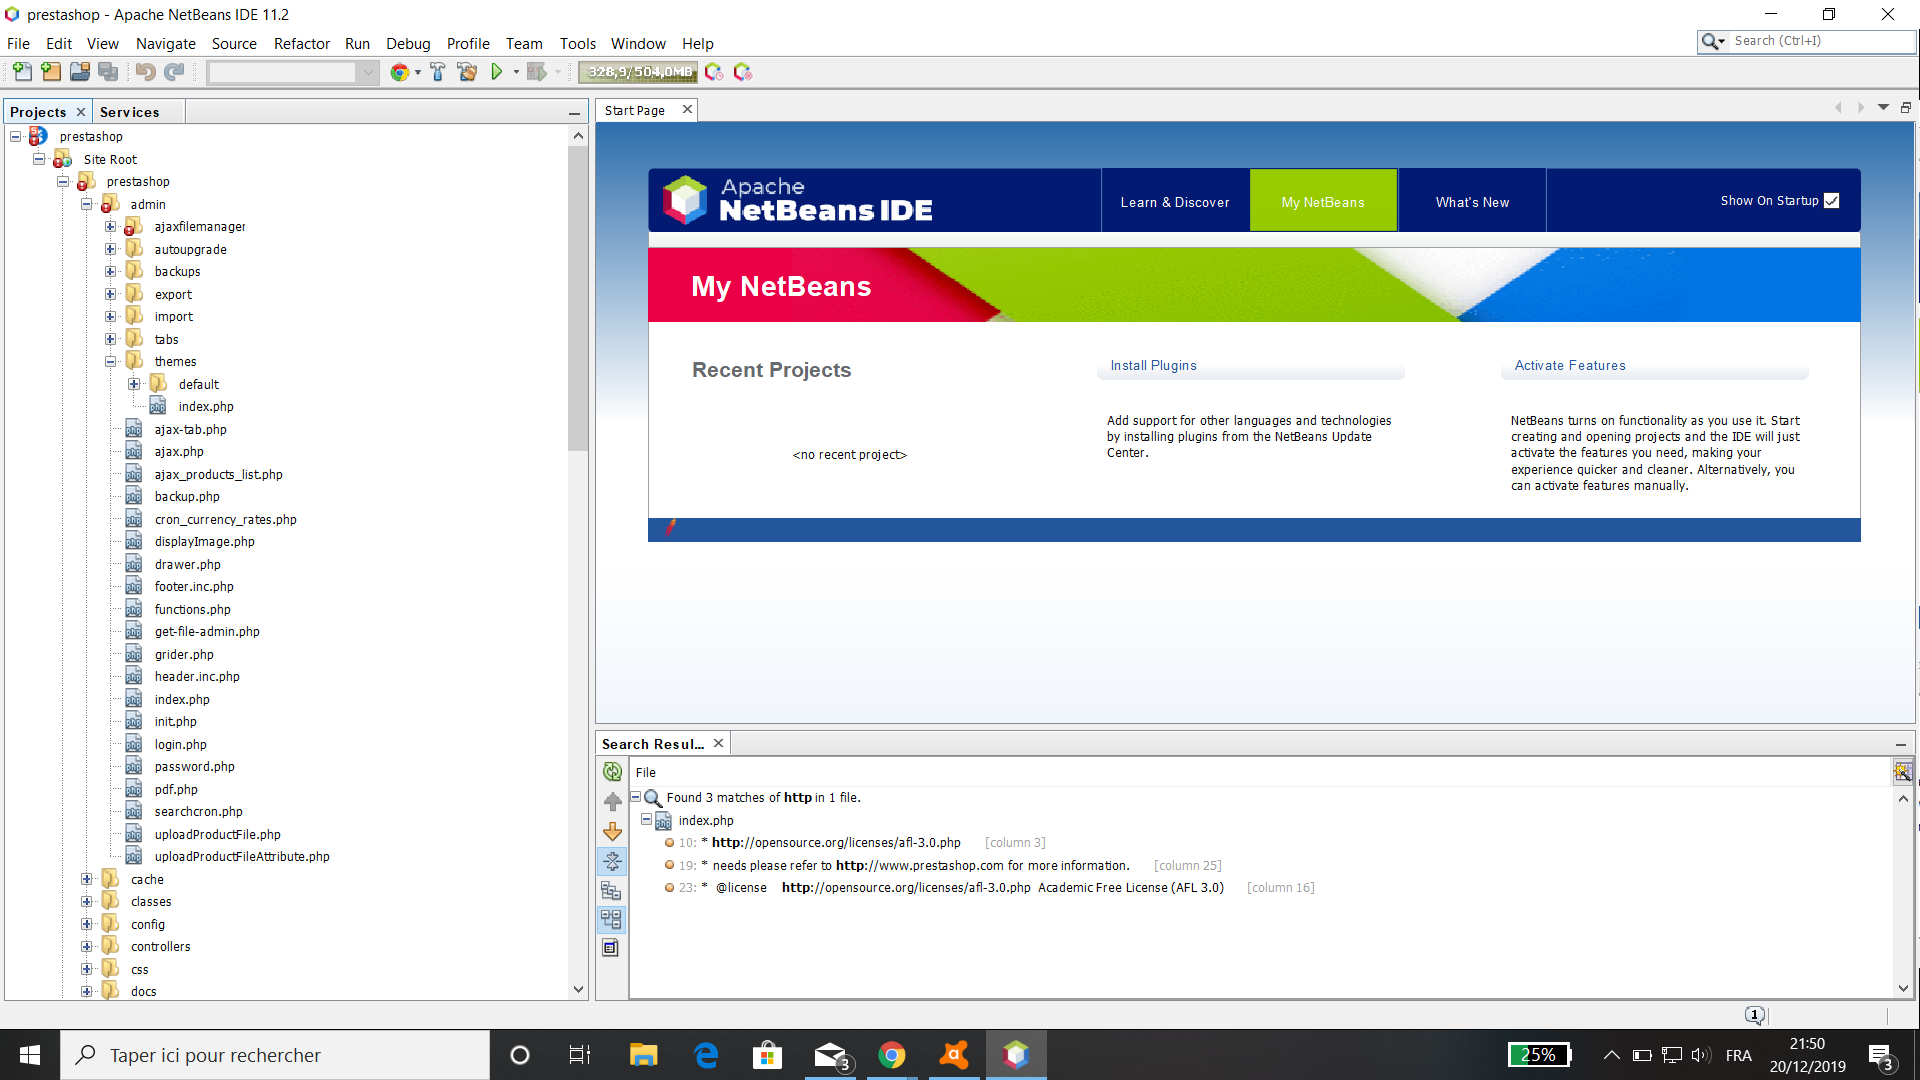Click the New Project toolbar icon
1920x1080 pixels.
pyautogui.click(x=51, y=72)
